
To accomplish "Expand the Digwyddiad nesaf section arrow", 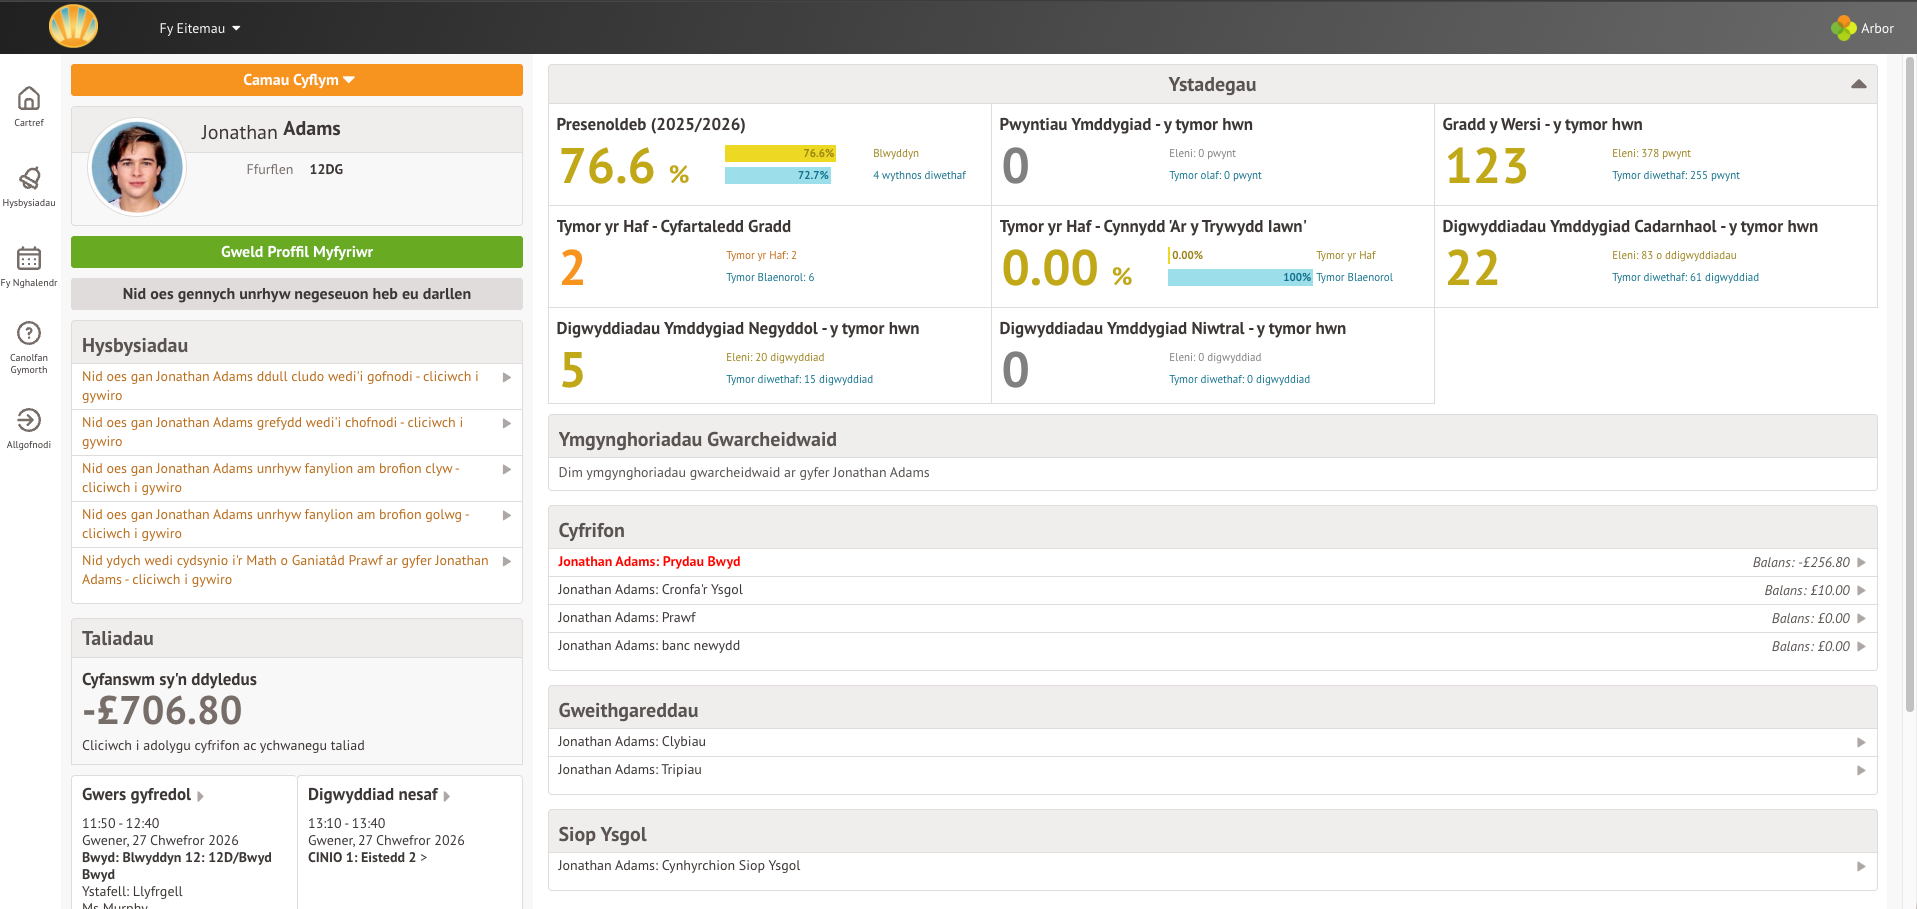I will tap(447, 796).
